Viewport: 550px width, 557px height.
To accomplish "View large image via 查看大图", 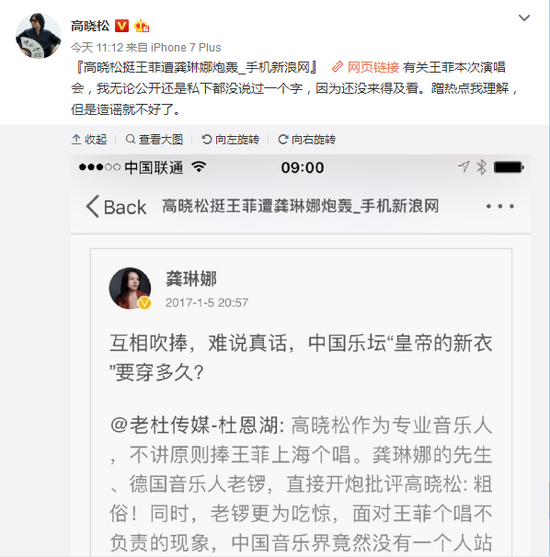I will (154, 140).
